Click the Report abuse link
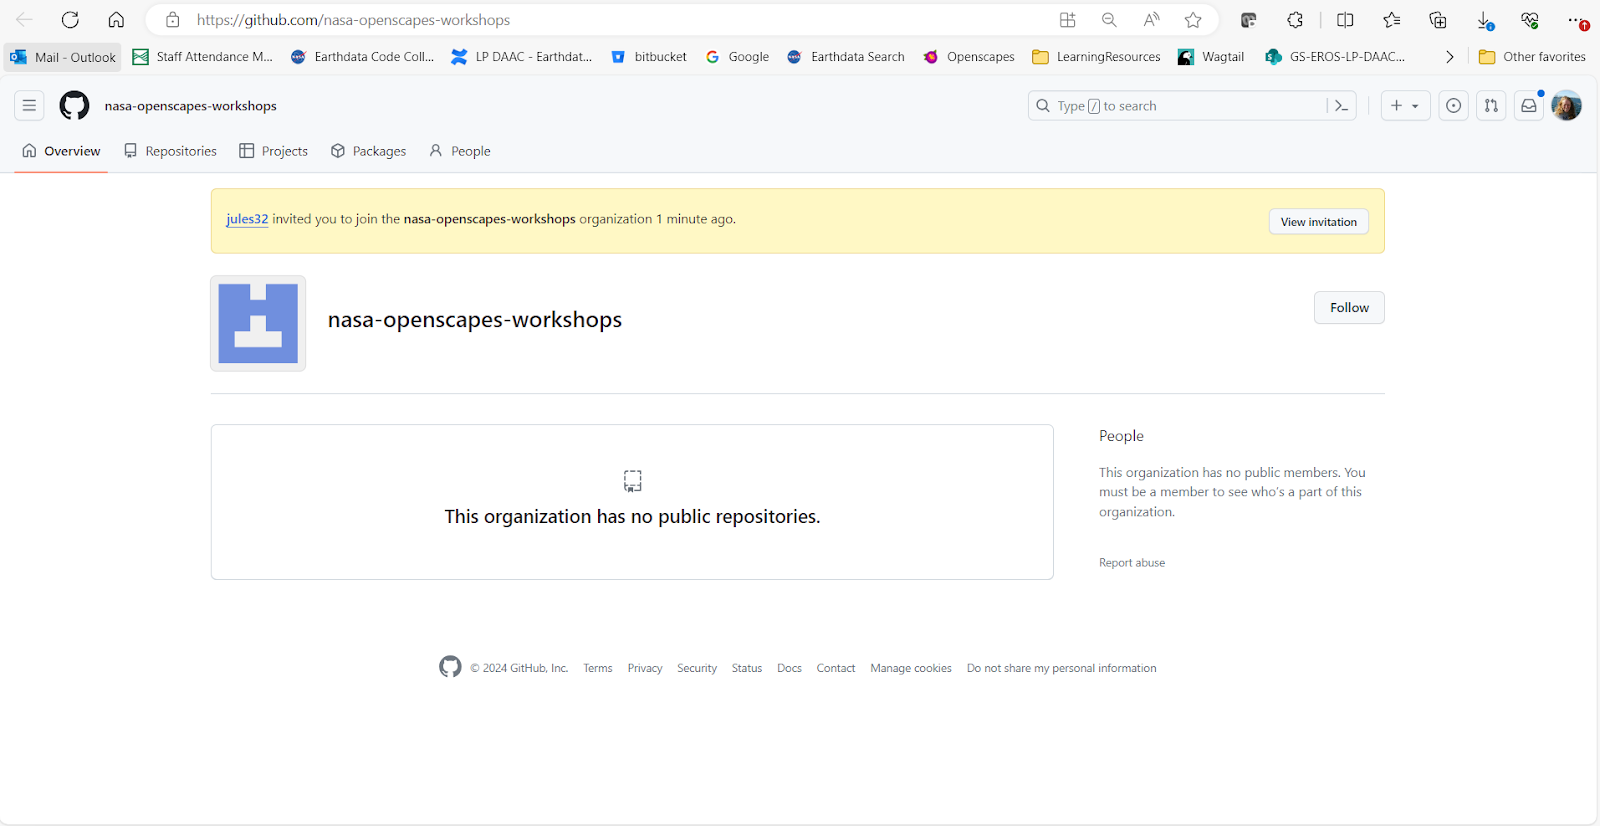The image size is (1600, 826). click(x=1132, y=563)
